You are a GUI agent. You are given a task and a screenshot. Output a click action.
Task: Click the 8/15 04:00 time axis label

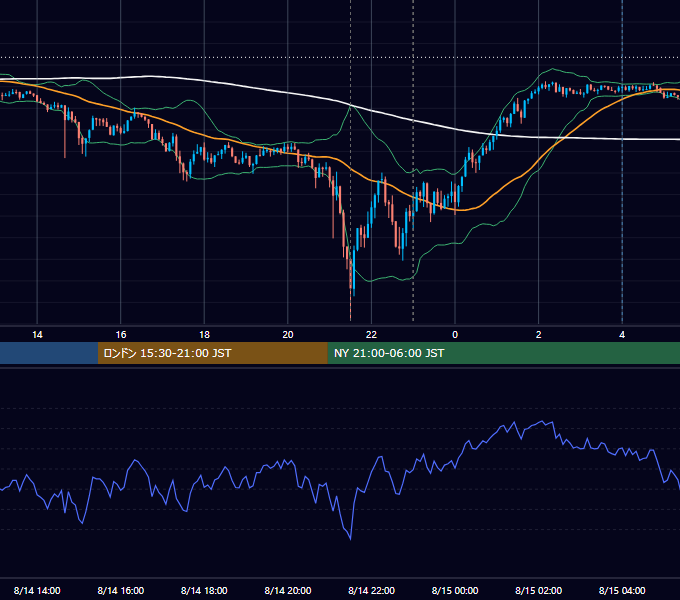(x=622, y=590)
